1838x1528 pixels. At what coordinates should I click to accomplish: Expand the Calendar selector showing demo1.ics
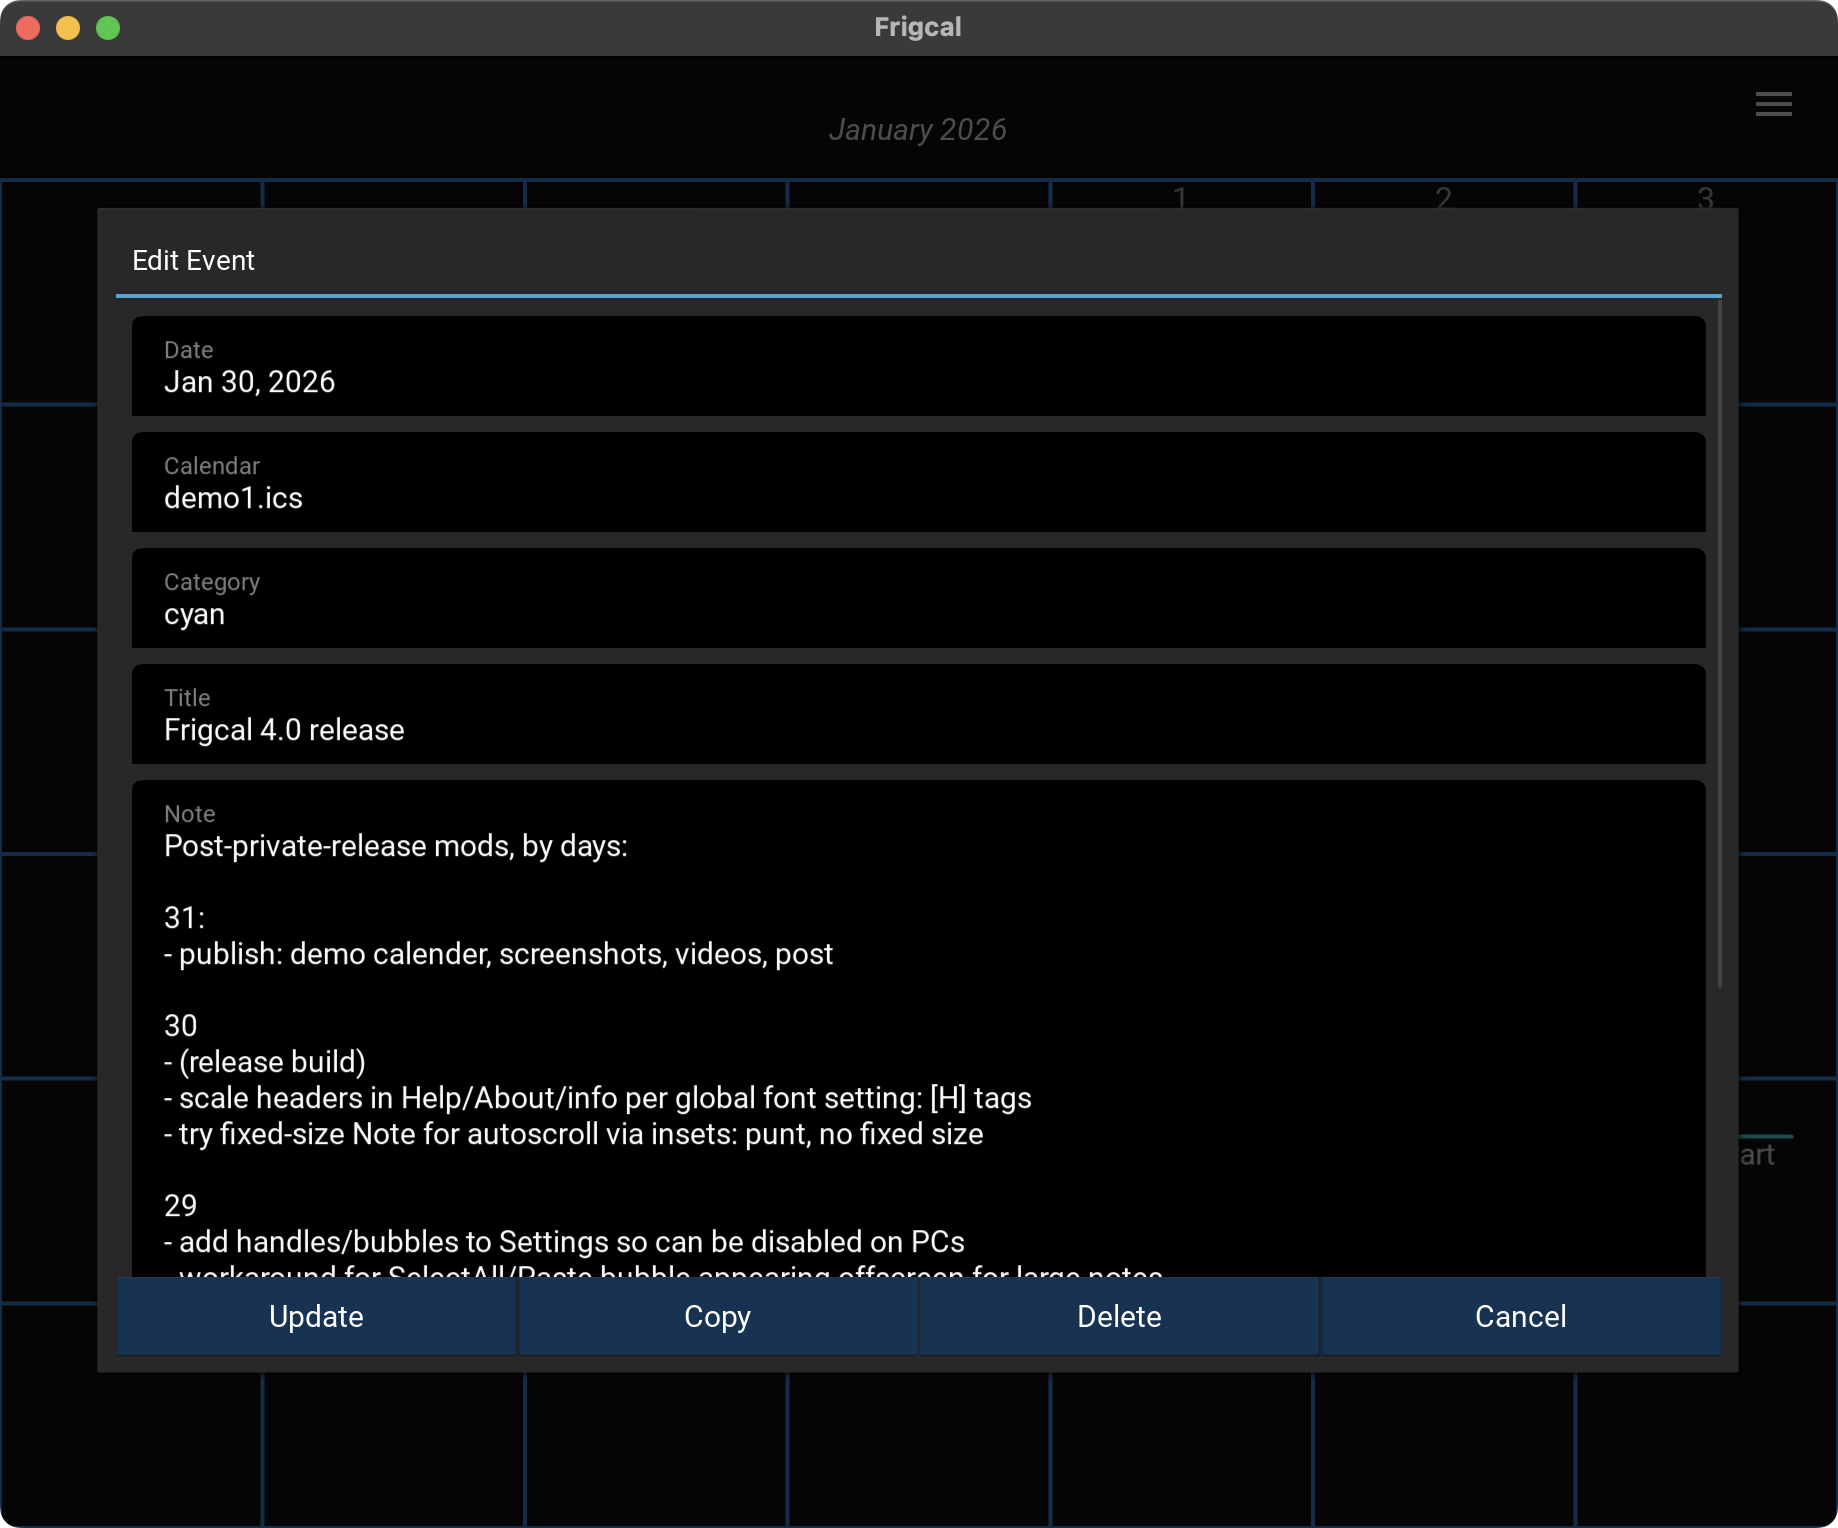pyautogui.click(x=918, y=483)
